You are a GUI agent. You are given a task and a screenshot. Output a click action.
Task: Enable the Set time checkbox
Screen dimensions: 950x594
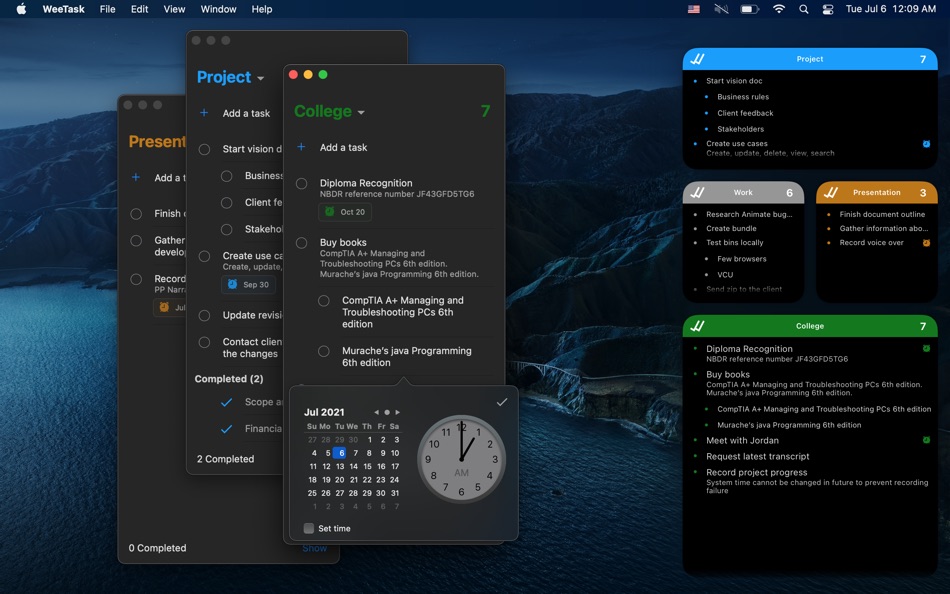[308, 528]
